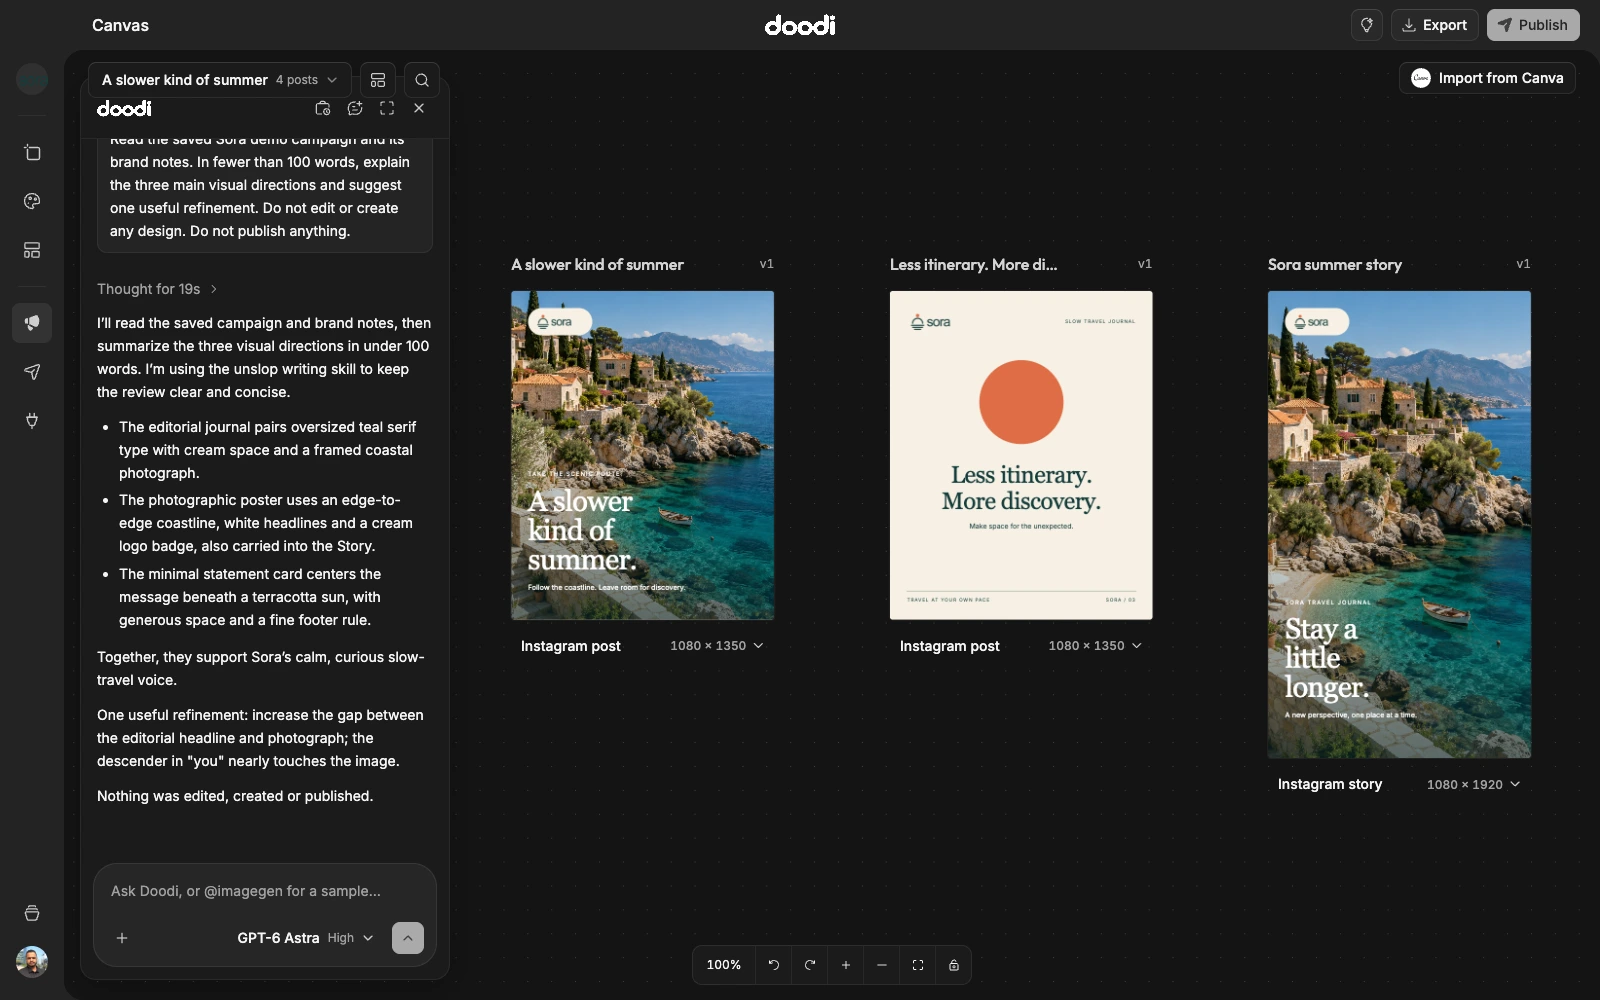
Task: Start a new chat in doodi panel
Action: point(355,108)
